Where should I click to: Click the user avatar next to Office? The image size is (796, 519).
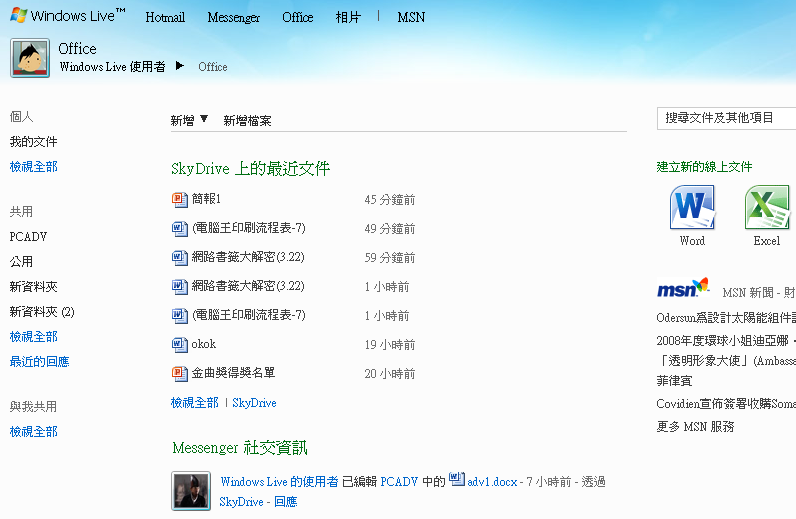[x=30, y=58]
